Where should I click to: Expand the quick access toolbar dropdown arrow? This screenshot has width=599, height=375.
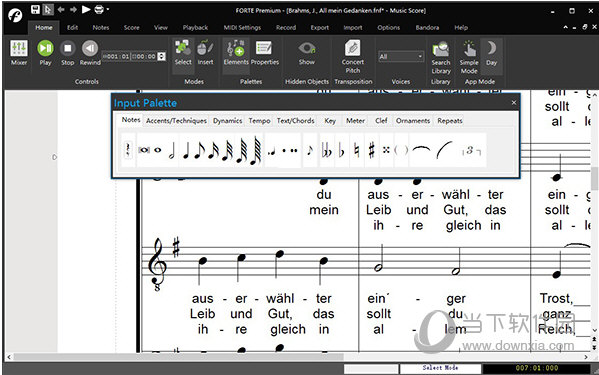click(x=108, y=10)
